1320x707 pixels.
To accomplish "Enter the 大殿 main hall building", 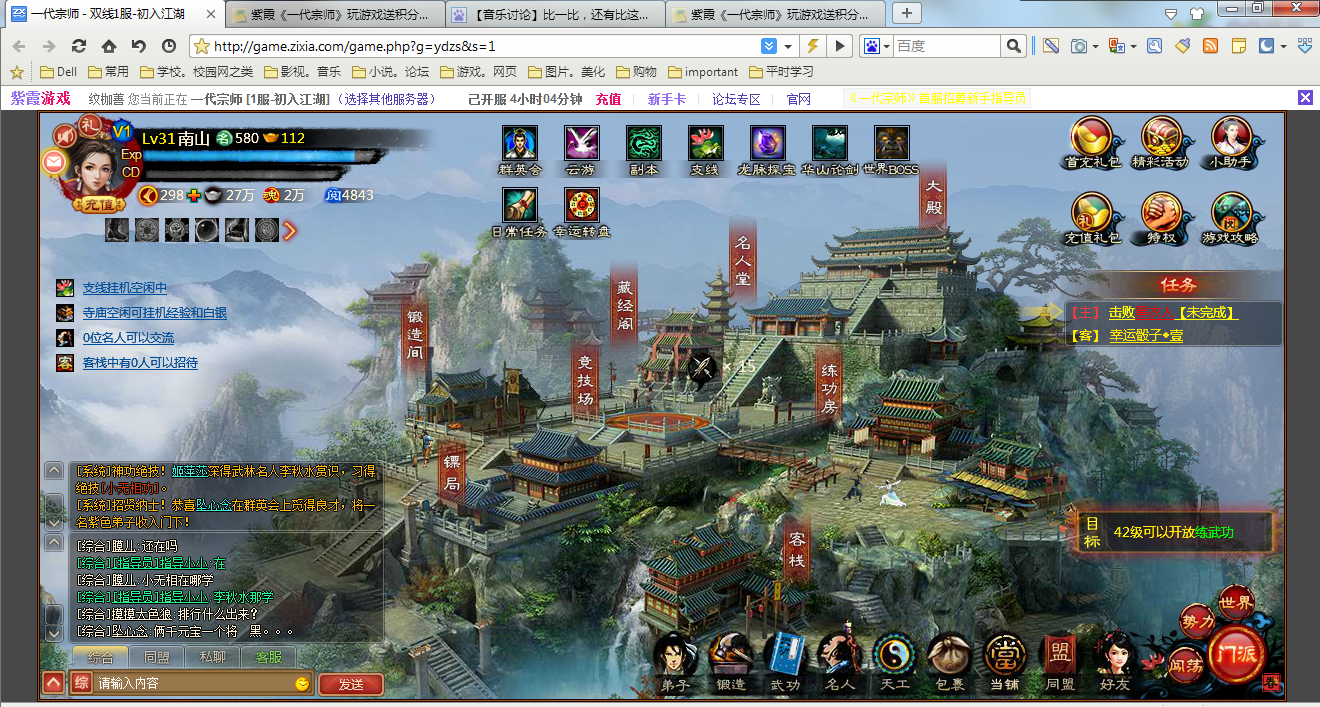I will (x=934, y=198).
